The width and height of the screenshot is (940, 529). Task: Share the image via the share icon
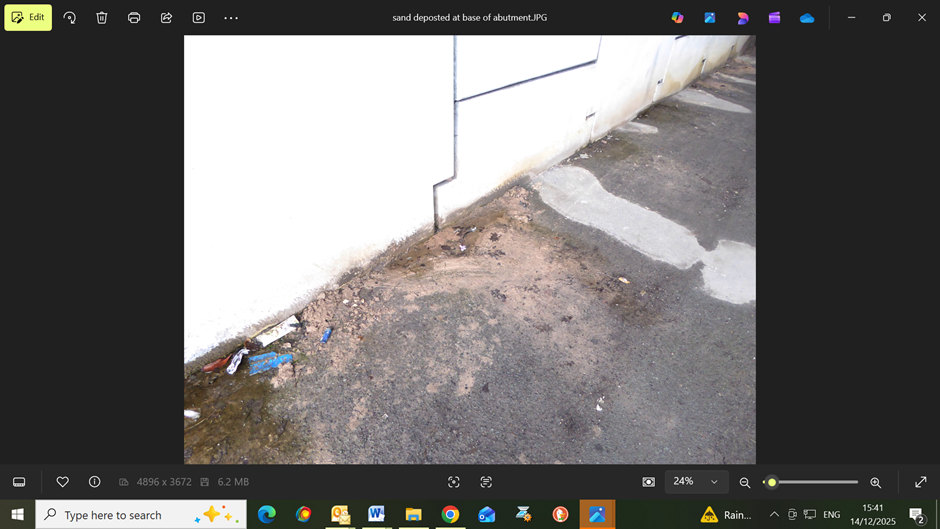pos(166,18)
